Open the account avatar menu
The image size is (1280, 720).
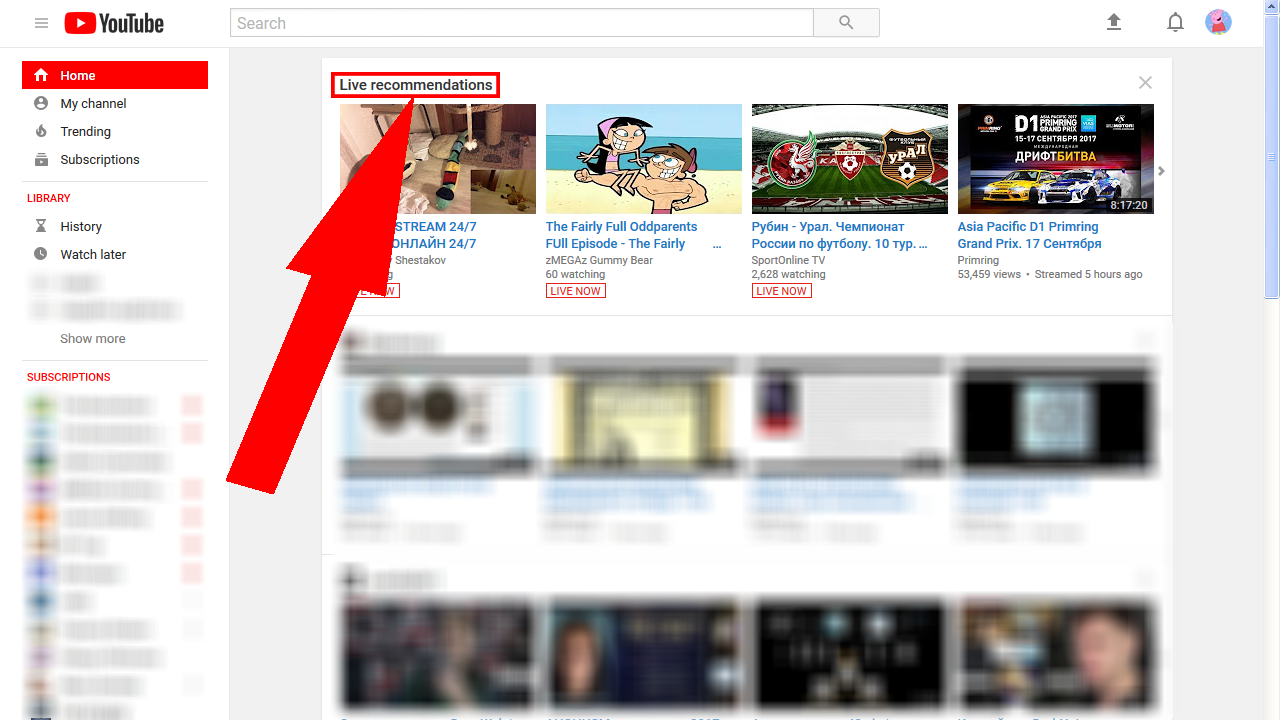(x=1218, y=22)
